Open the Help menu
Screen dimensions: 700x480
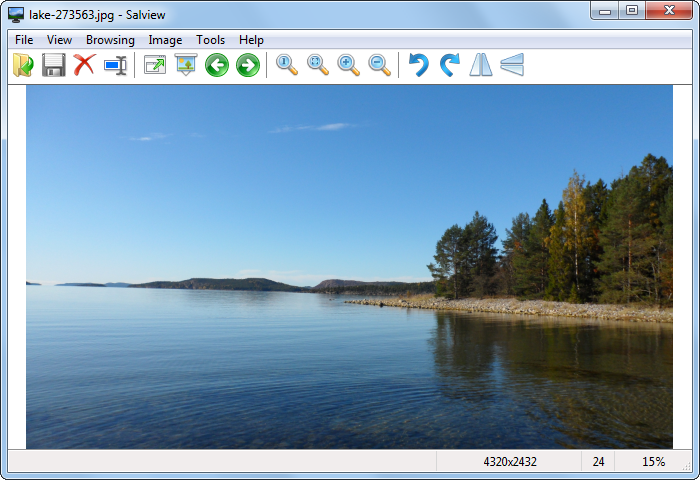[x=251, y=40]
